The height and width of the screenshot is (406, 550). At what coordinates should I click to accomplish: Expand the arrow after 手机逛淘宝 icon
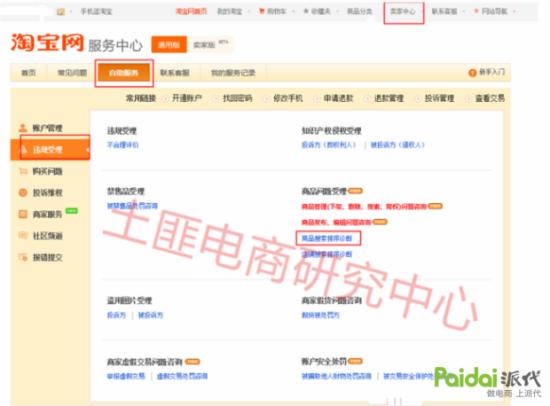[71, 12]
